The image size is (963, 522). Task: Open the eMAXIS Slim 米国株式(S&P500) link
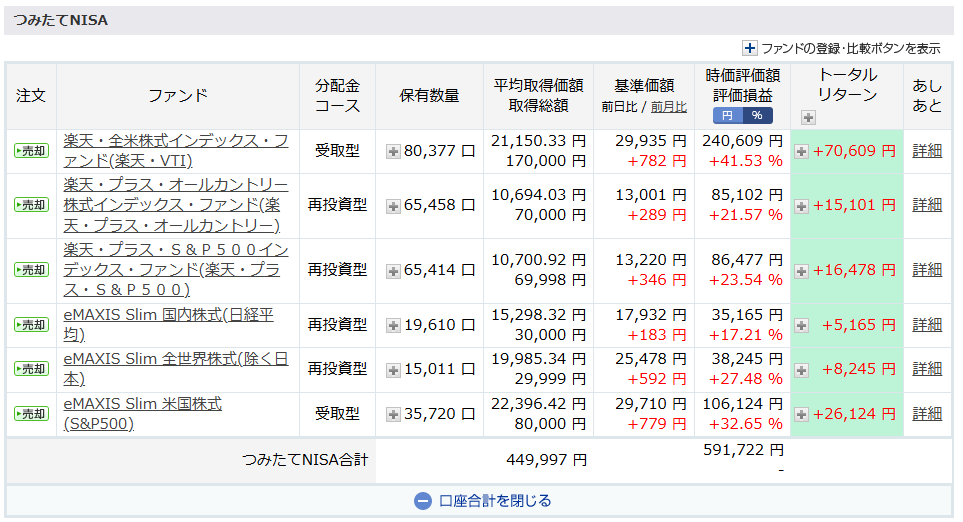142,413
